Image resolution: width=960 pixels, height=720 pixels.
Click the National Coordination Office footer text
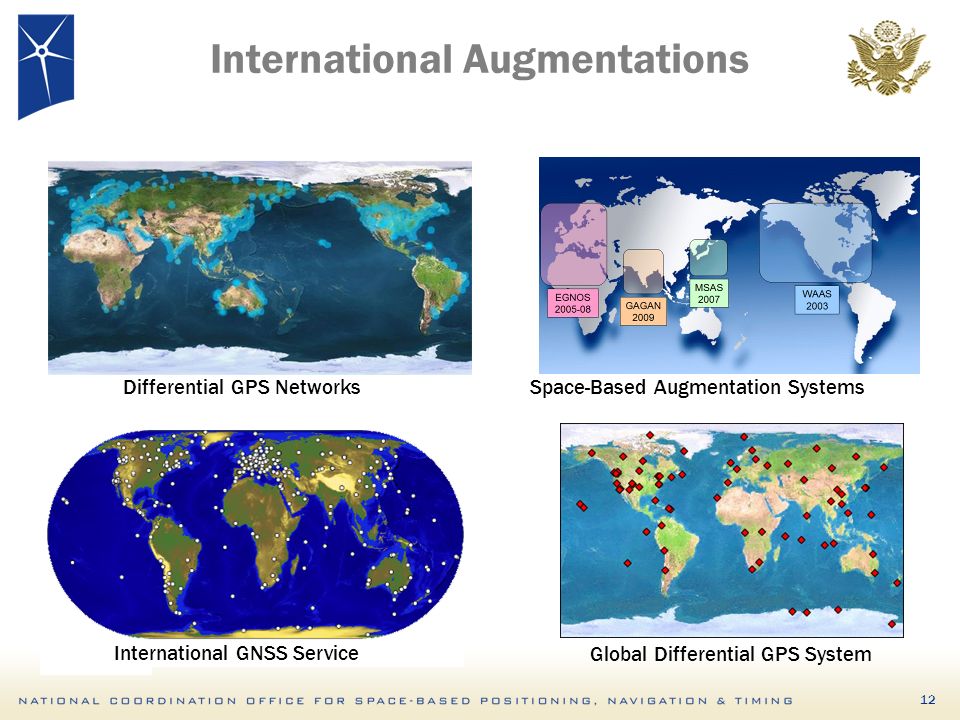point(406,700)
